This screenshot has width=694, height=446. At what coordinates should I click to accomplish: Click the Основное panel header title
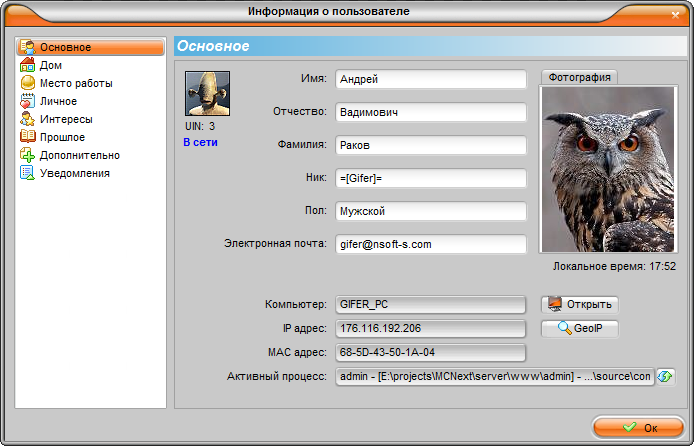click(213, 46)
